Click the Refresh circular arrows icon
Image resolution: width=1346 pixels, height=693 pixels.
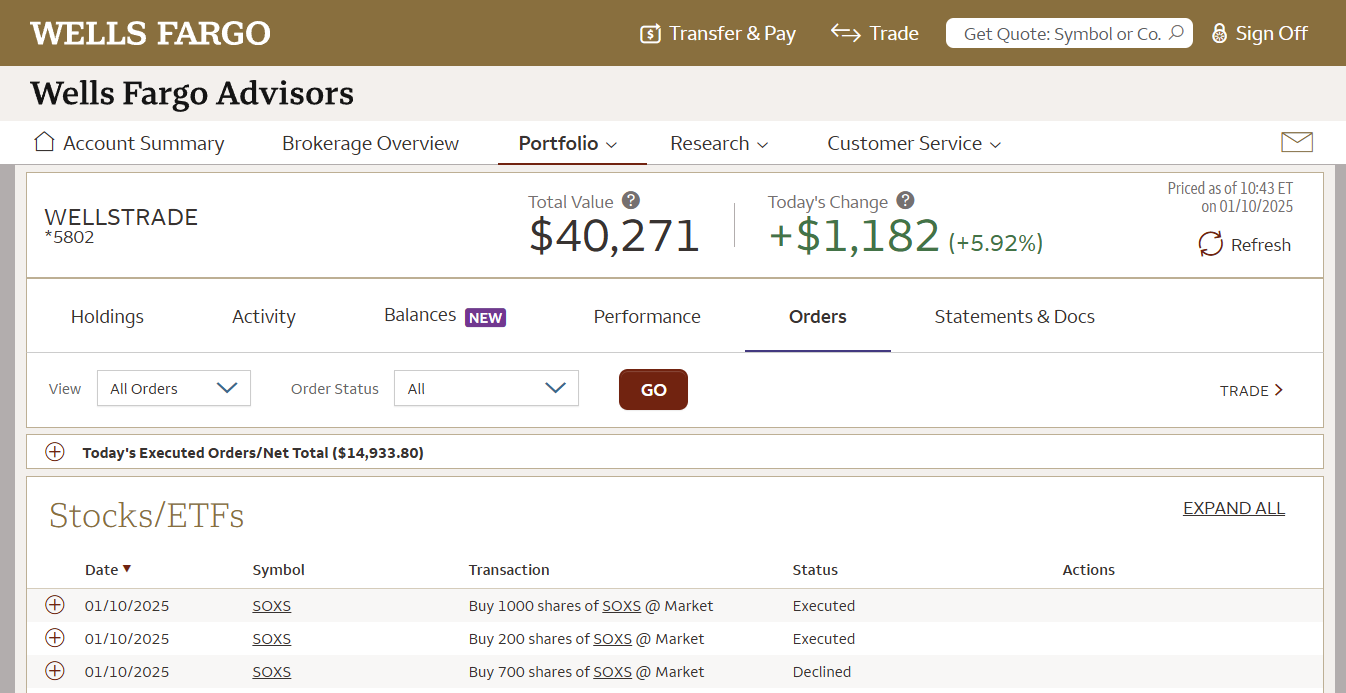click(x=1210, y=244)
